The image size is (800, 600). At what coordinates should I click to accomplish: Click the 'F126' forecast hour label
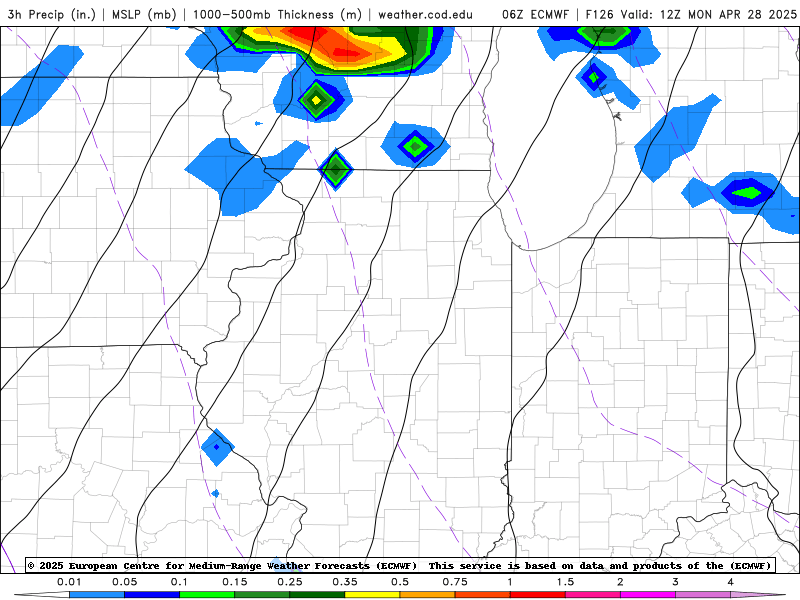(x=601, y=14)
